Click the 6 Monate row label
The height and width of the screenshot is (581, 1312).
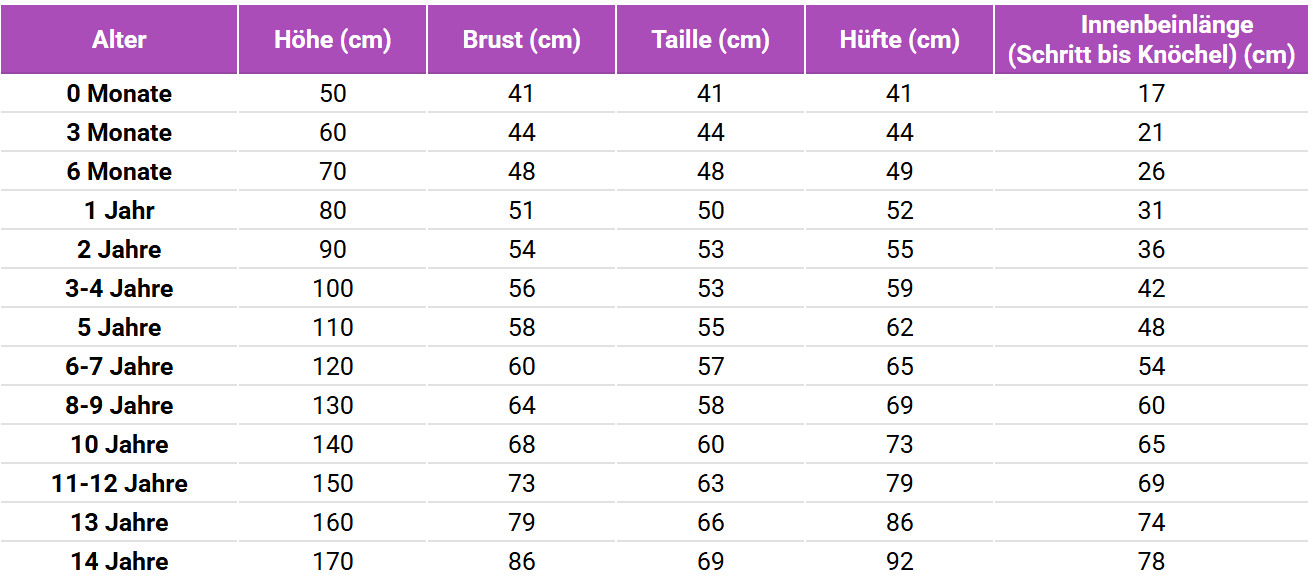119,172
